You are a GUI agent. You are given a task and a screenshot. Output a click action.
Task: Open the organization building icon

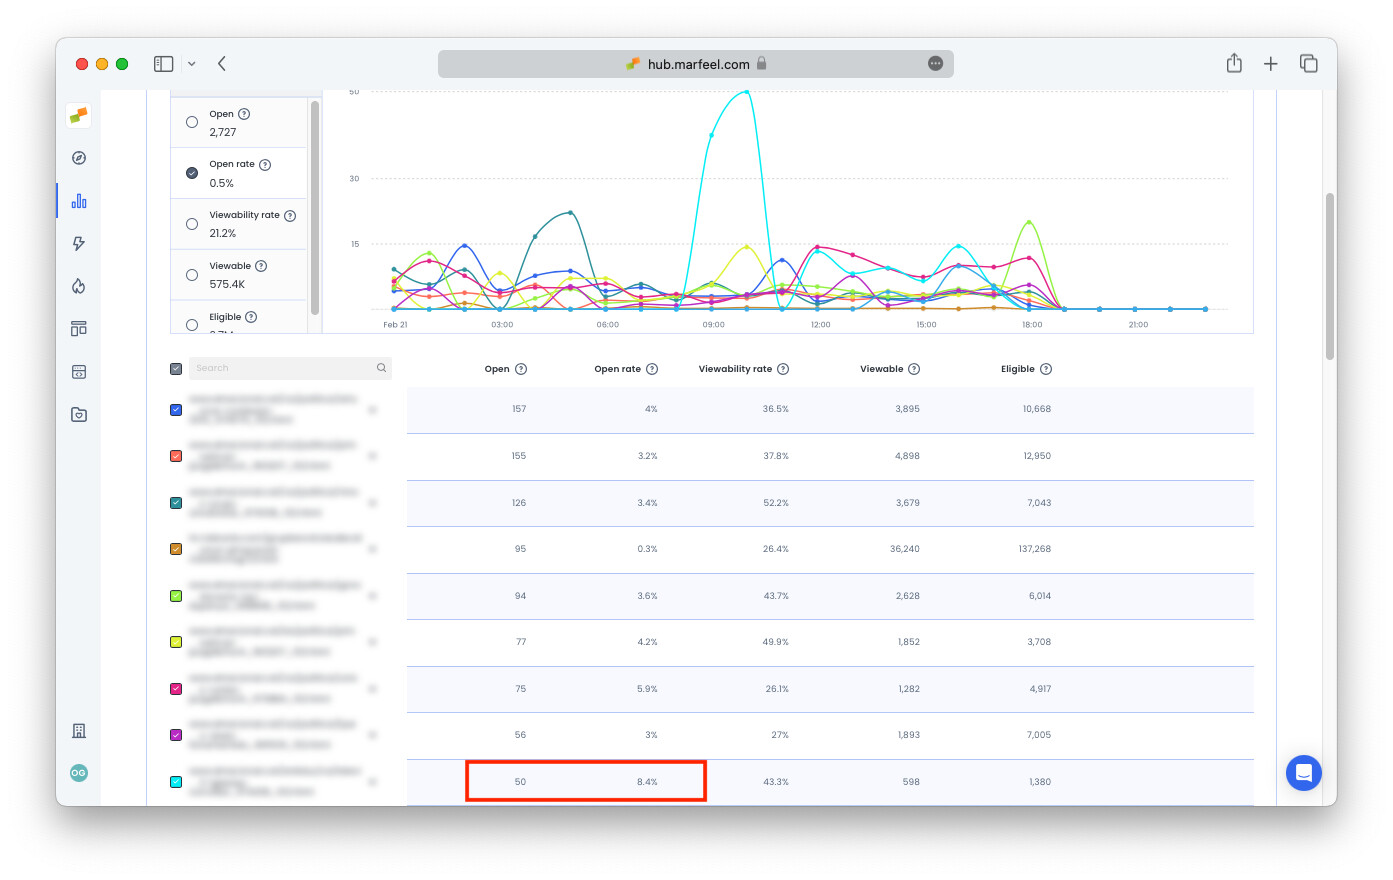78,731
